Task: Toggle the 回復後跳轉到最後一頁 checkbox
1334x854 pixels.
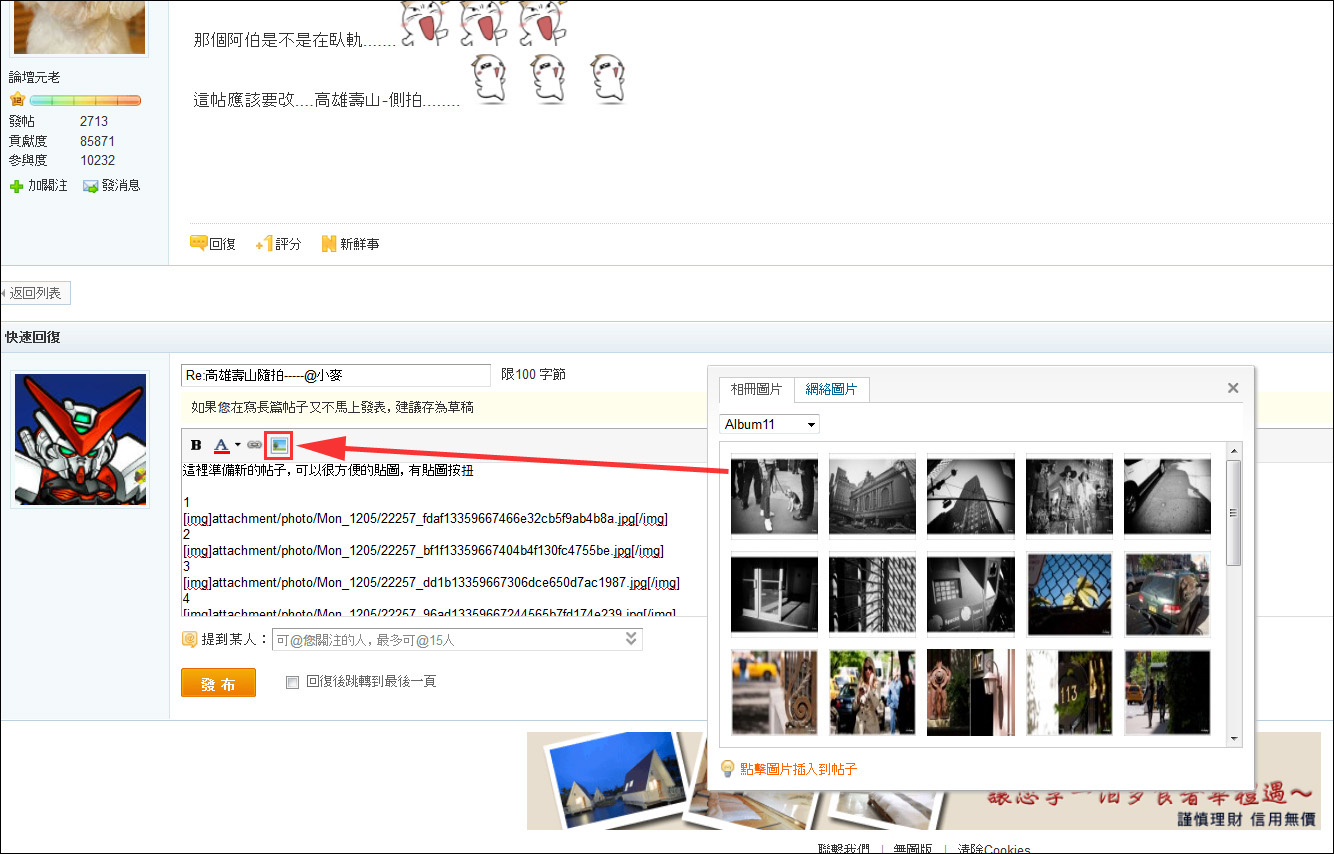Action: (x=292, y=682)
